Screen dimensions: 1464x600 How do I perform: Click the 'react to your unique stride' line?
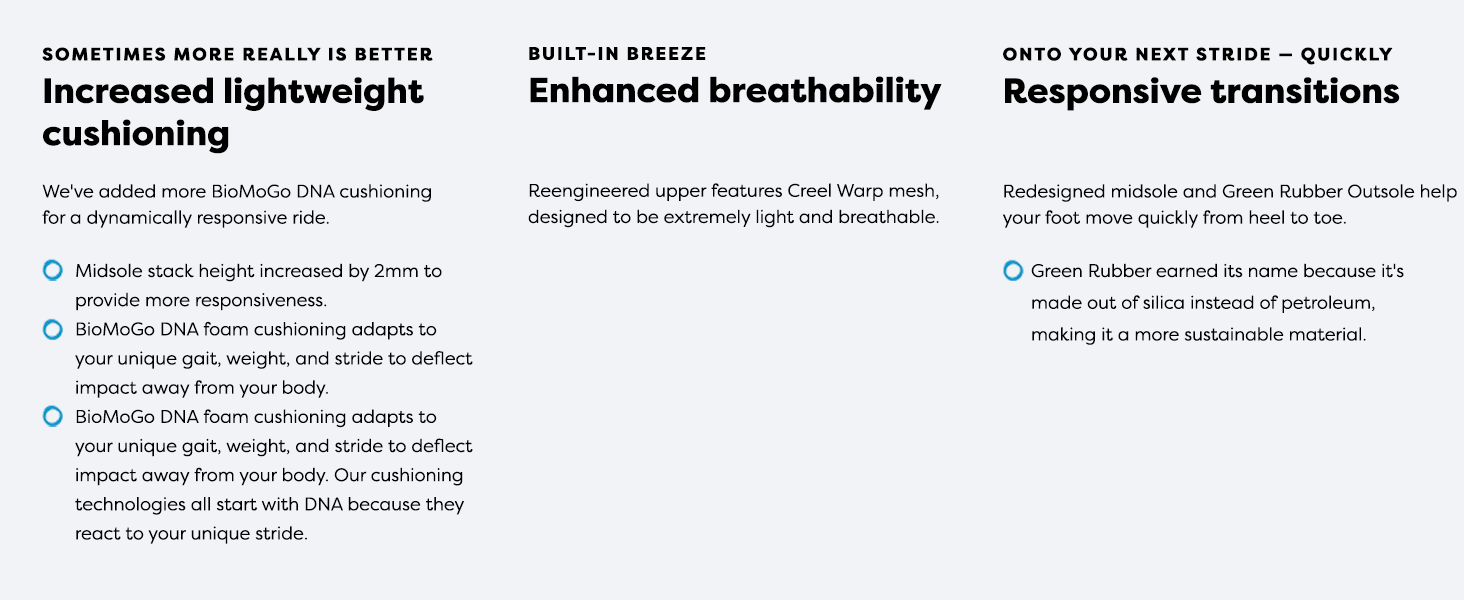pyautogui.click(x=191, y=534)
